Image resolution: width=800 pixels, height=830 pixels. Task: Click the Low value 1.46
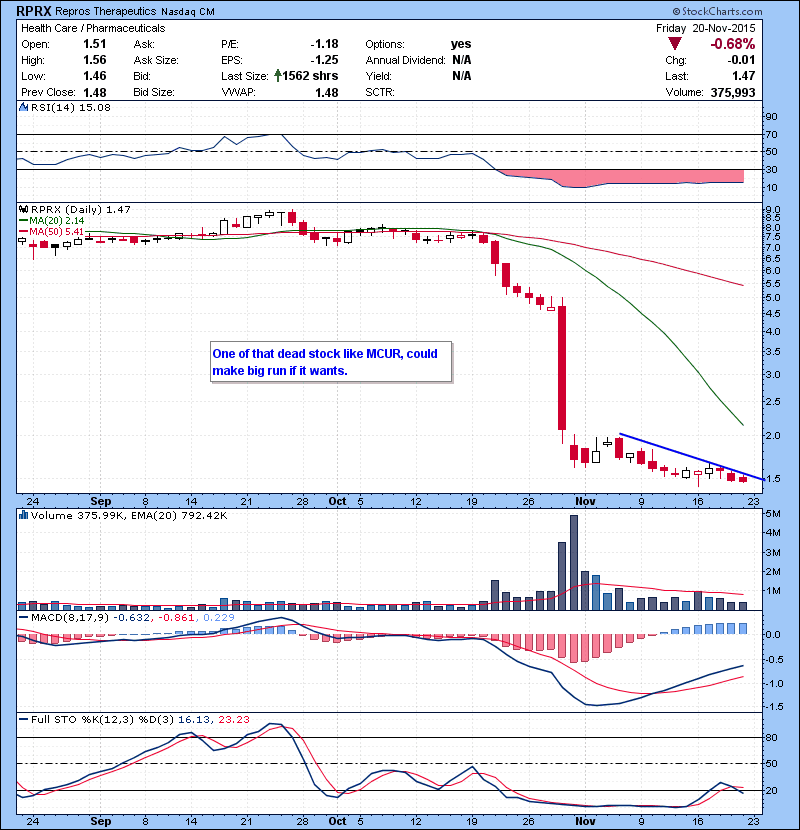click(x=95, y=76)
